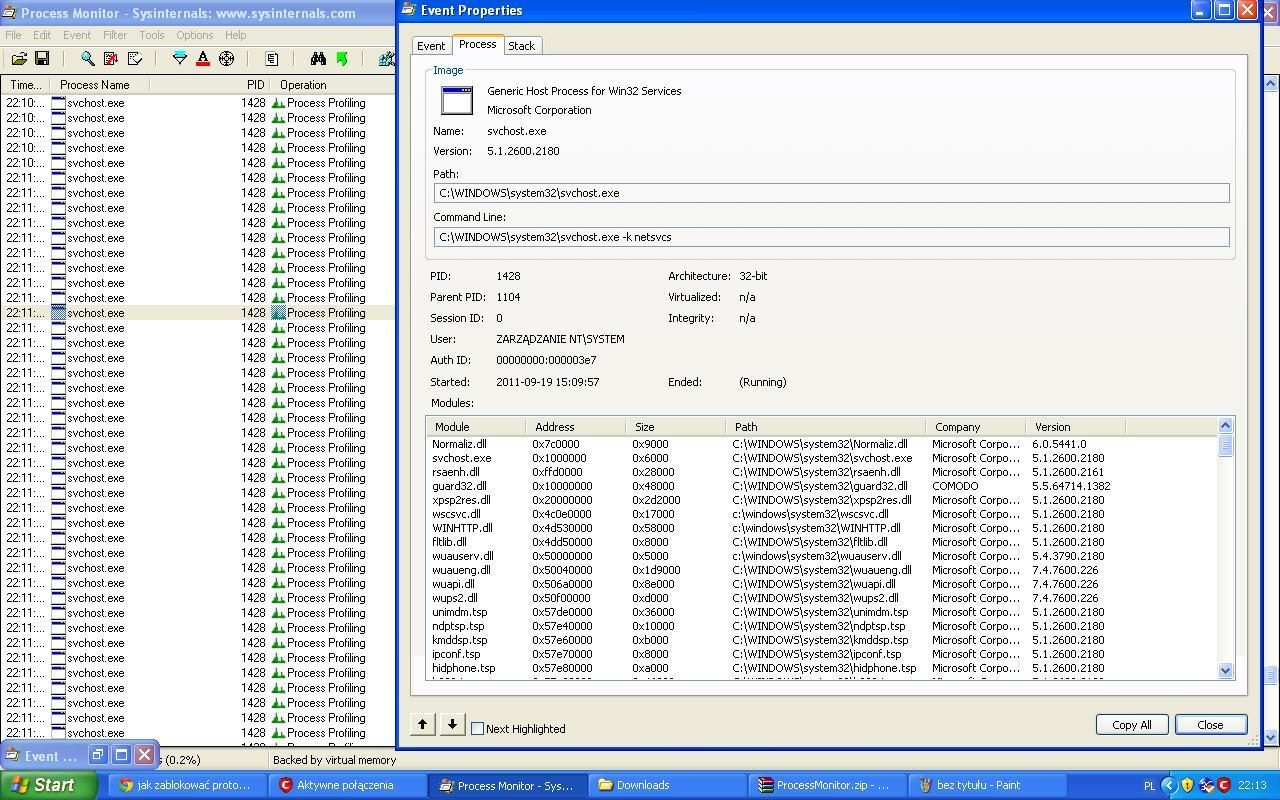The width and height of the screenshot is (1280, 800).
Task: Click the Close button in Event Properties
Action: tap(1210, 725)
